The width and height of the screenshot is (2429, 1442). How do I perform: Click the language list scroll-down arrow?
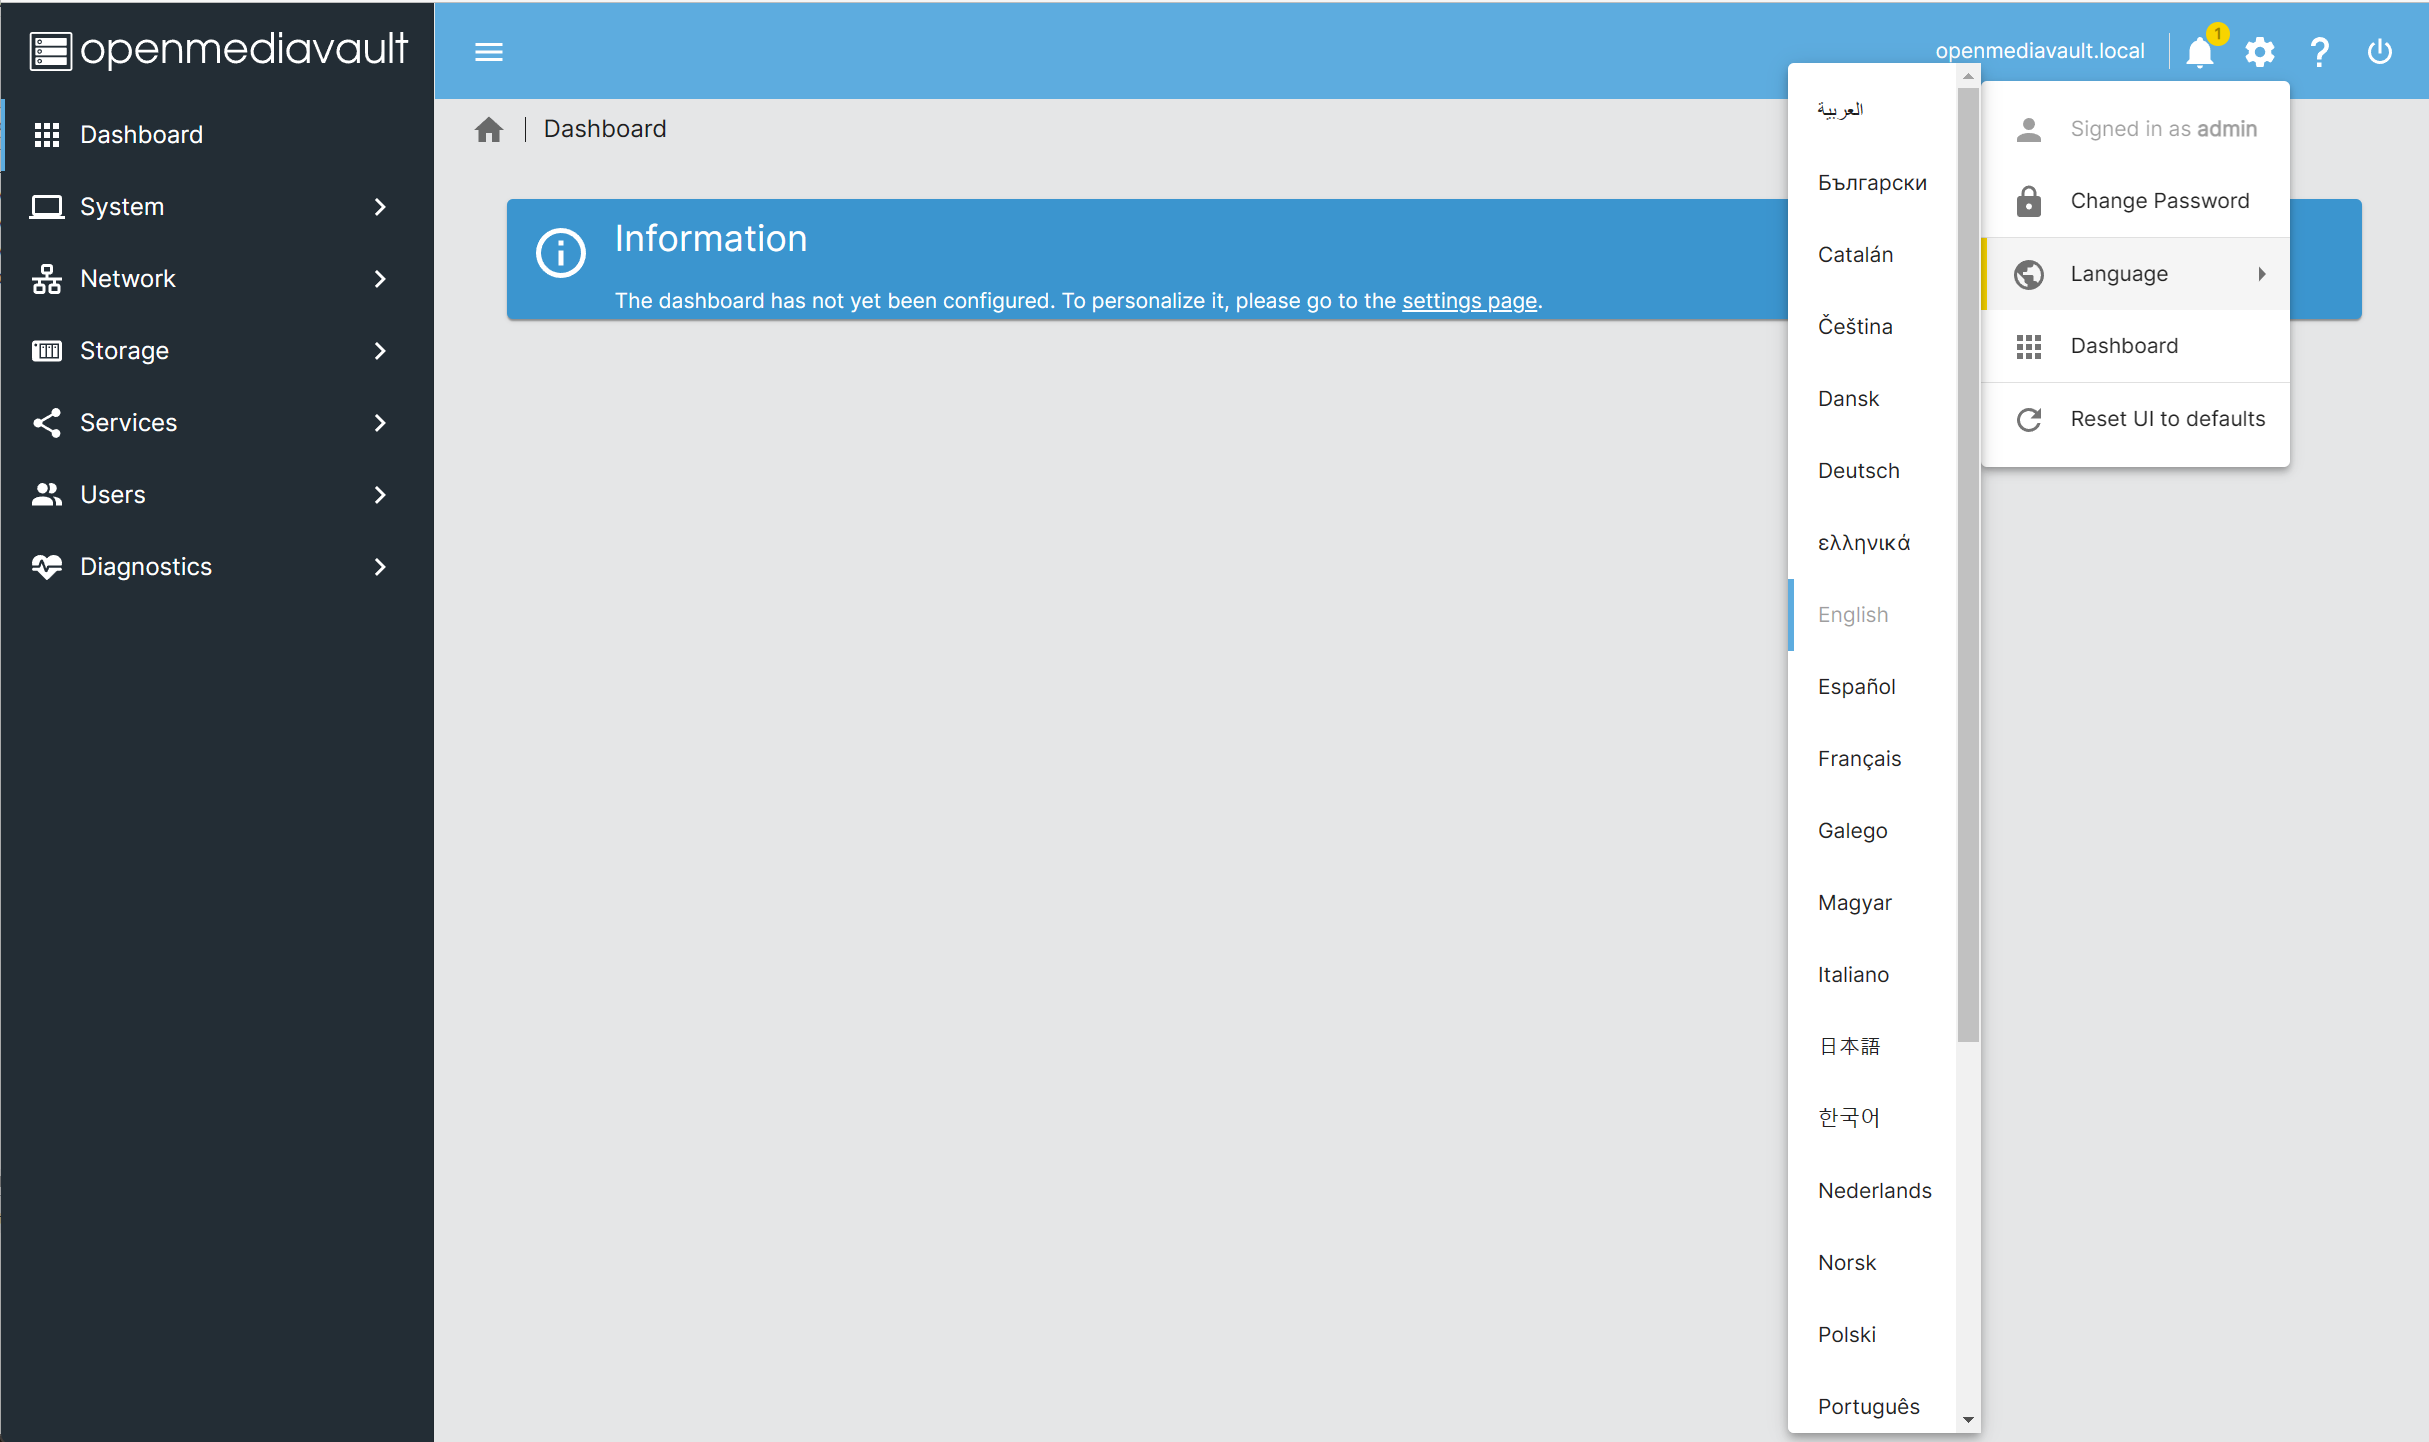[x=1968, y=1420]
